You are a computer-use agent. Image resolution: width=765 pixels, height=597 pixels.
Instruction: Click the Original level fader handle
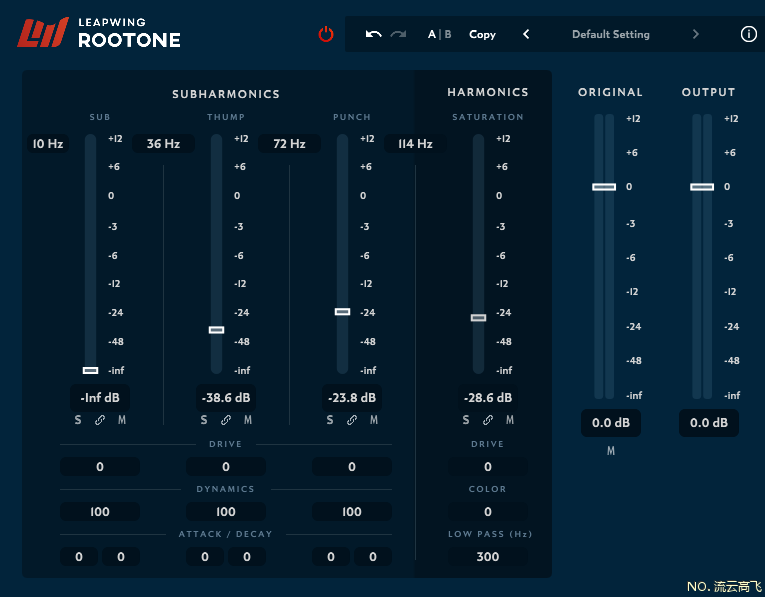coord(604,187)
